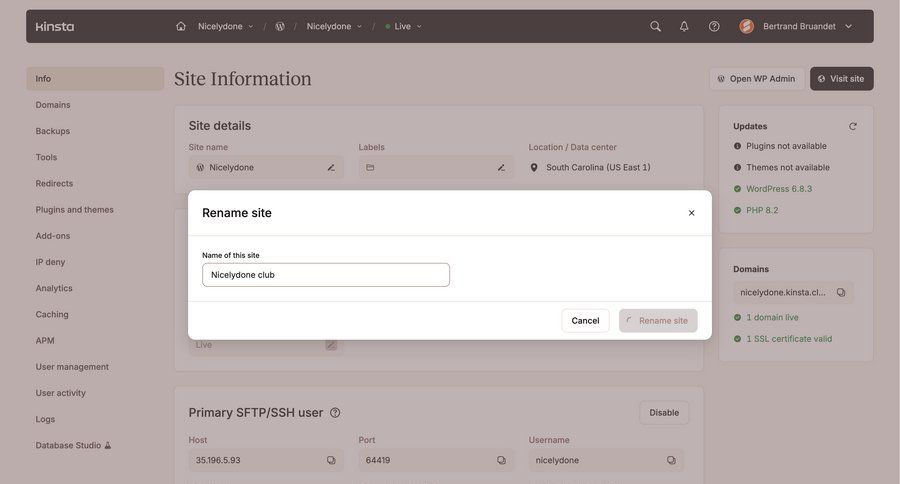Close the Rename site dialog
Image resolution: width=900 pixels, height=484 pixels.
tap(692, 213)
